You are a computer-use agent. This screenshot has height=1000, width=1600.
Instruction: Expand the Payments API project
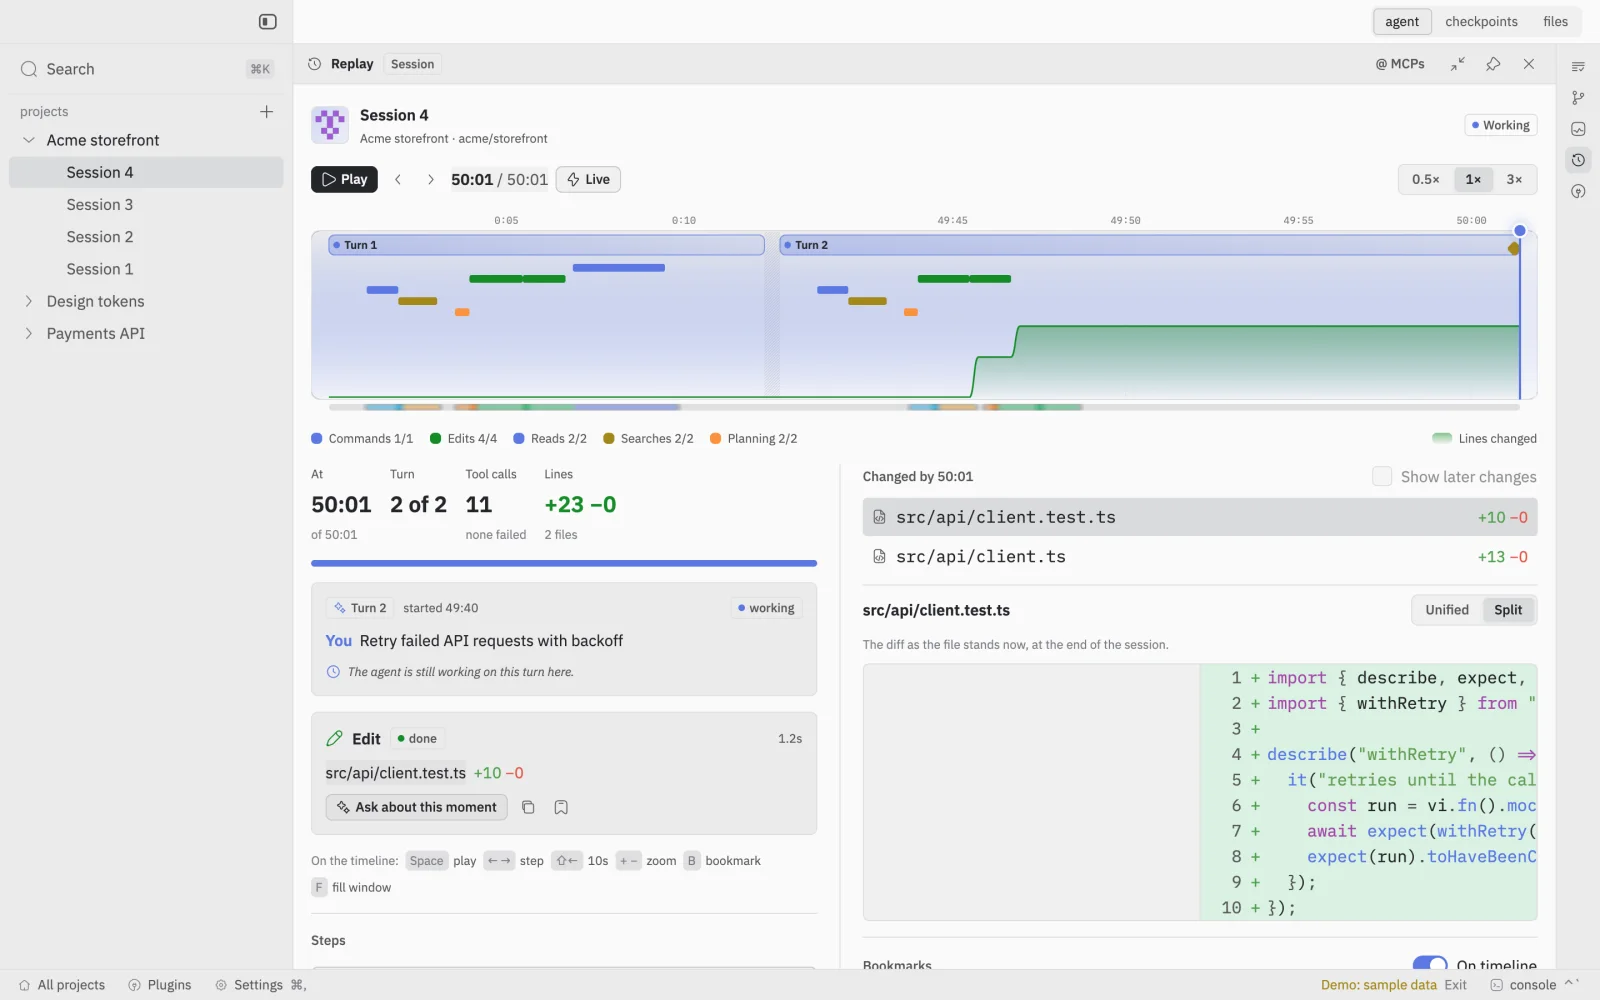[28, 333]
